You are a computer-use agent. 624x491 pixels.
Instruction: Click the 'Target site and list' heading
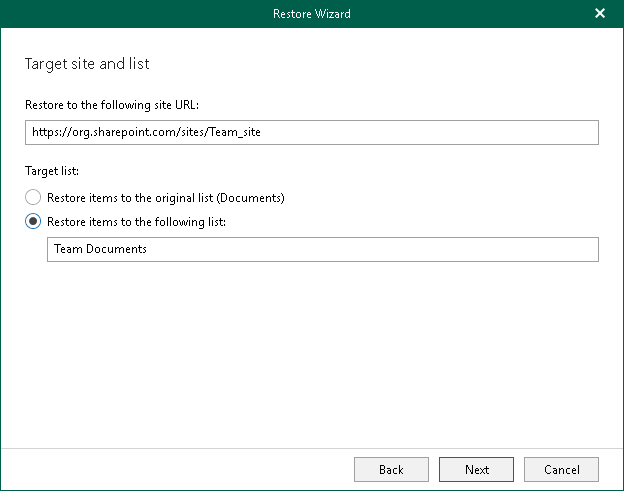(87, 64)
